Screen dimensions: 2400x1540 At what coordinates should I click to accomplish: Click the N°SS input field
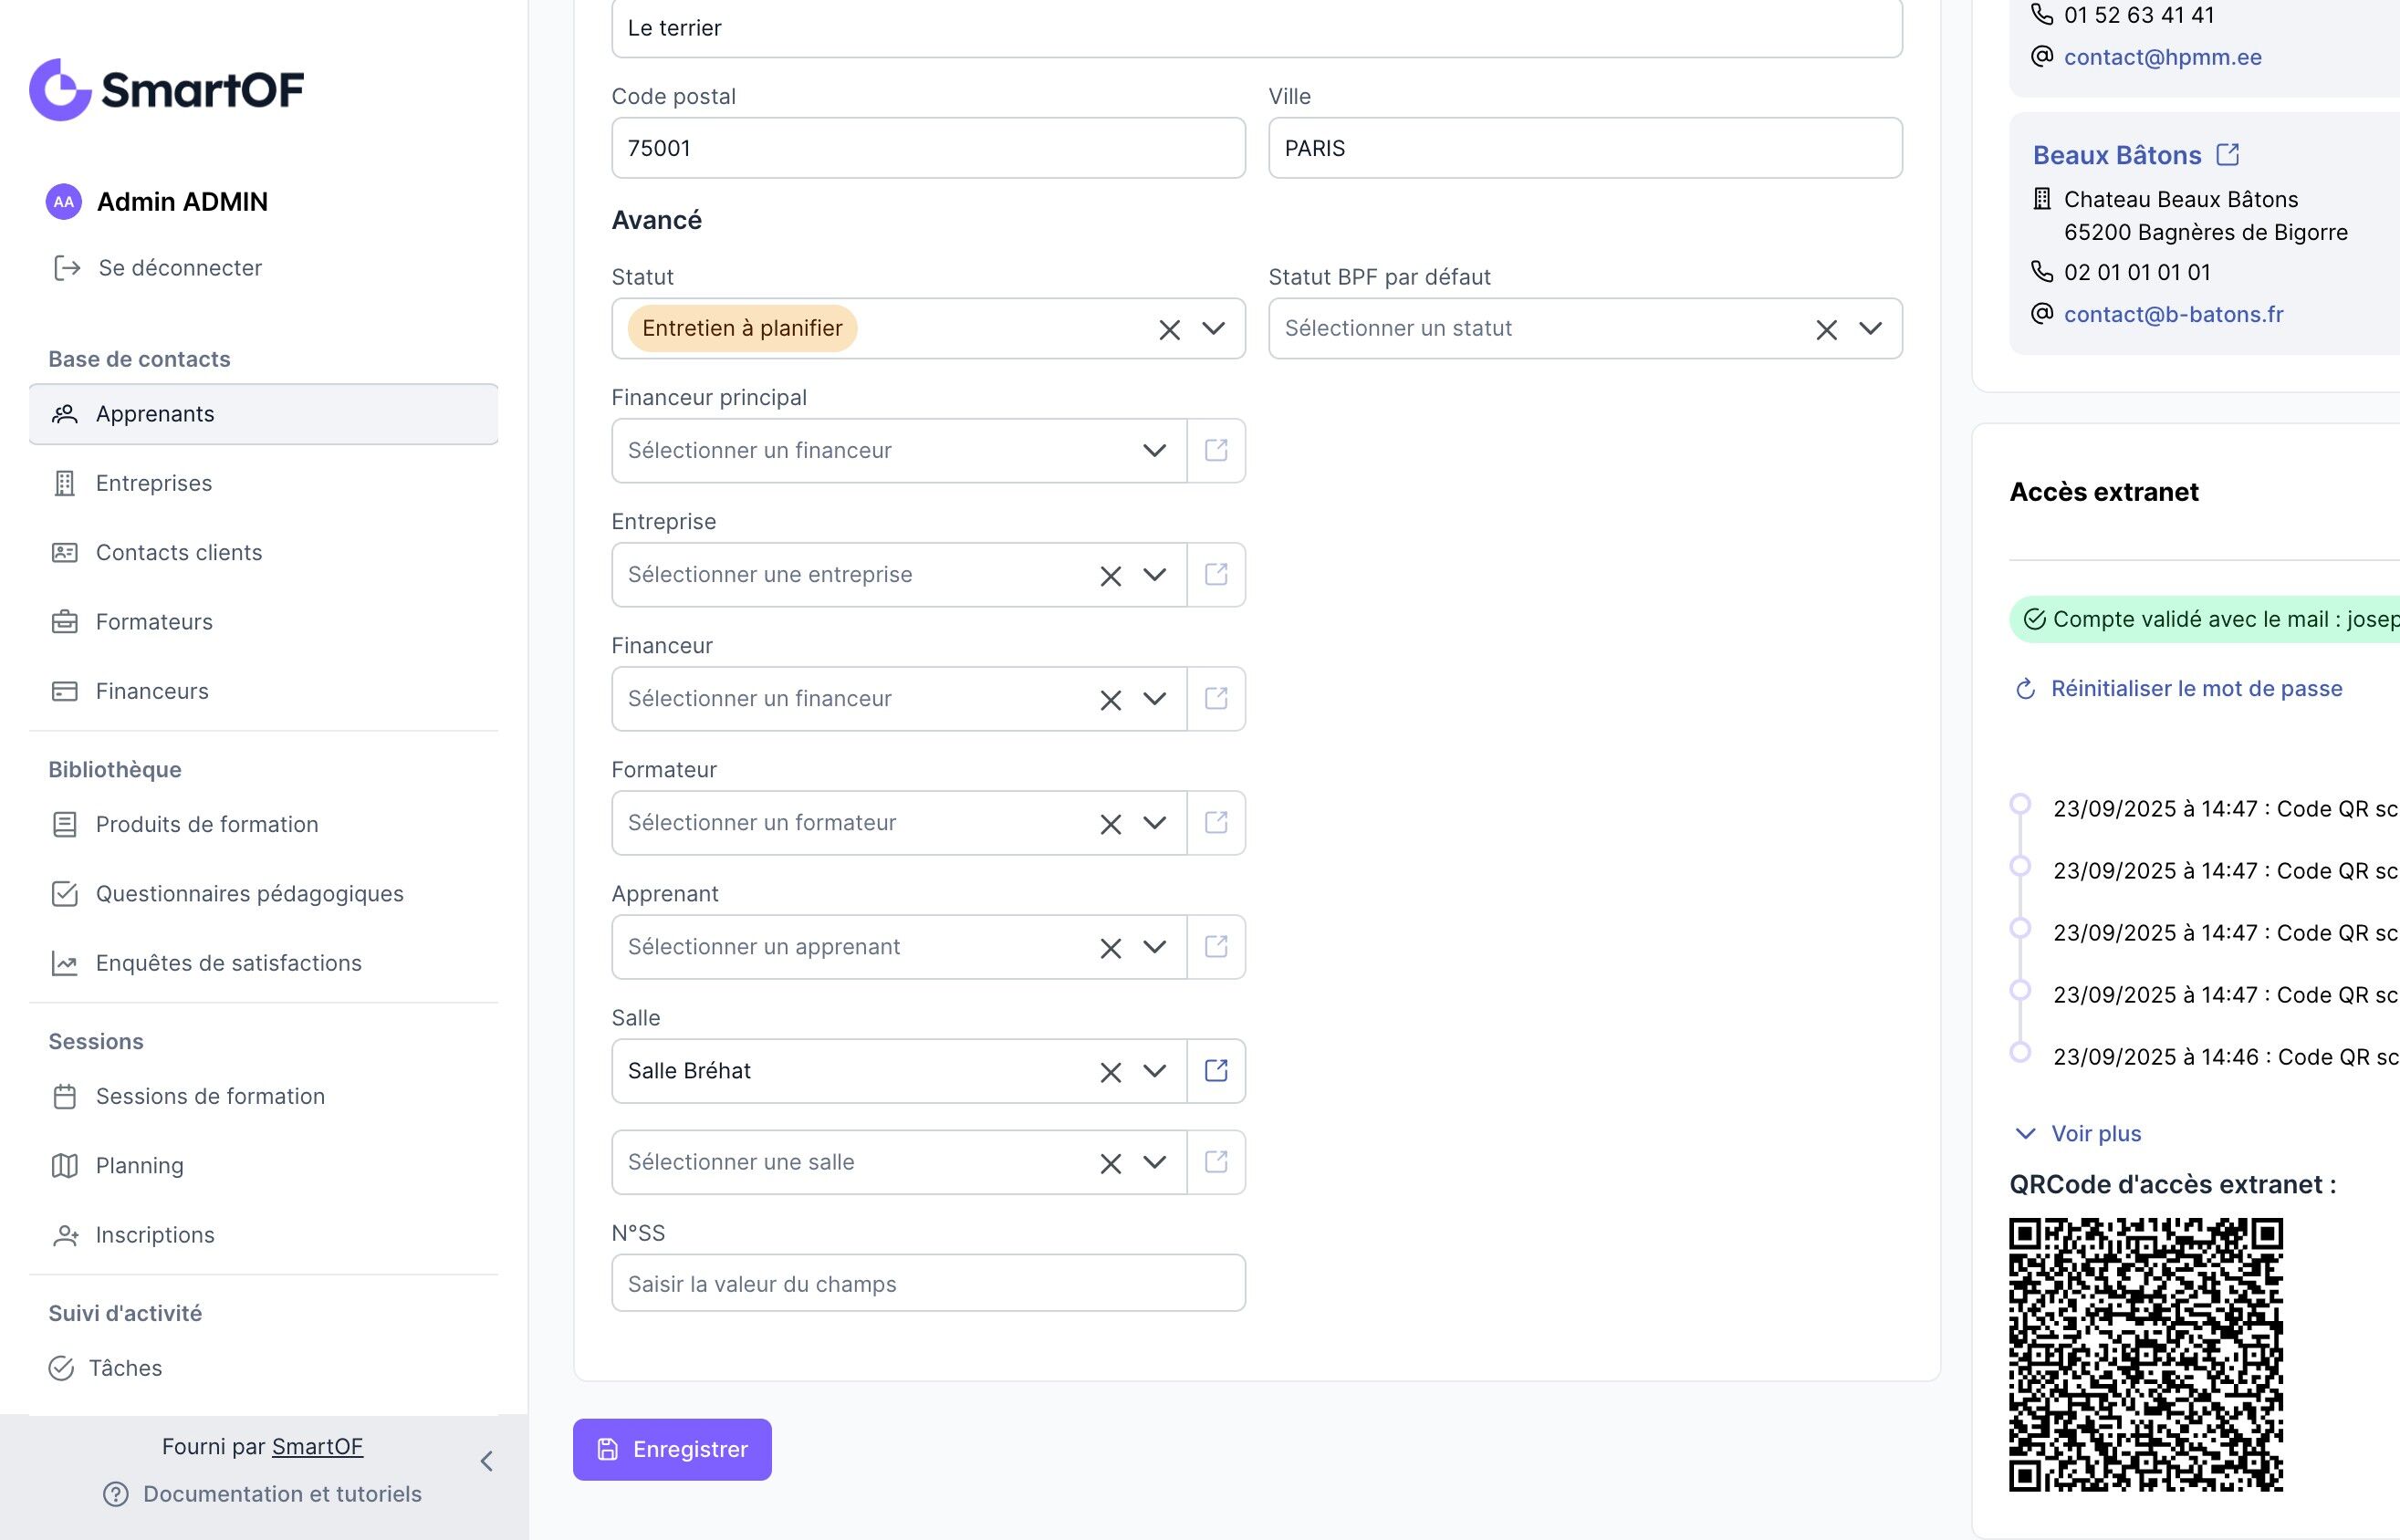point(927,1284)
